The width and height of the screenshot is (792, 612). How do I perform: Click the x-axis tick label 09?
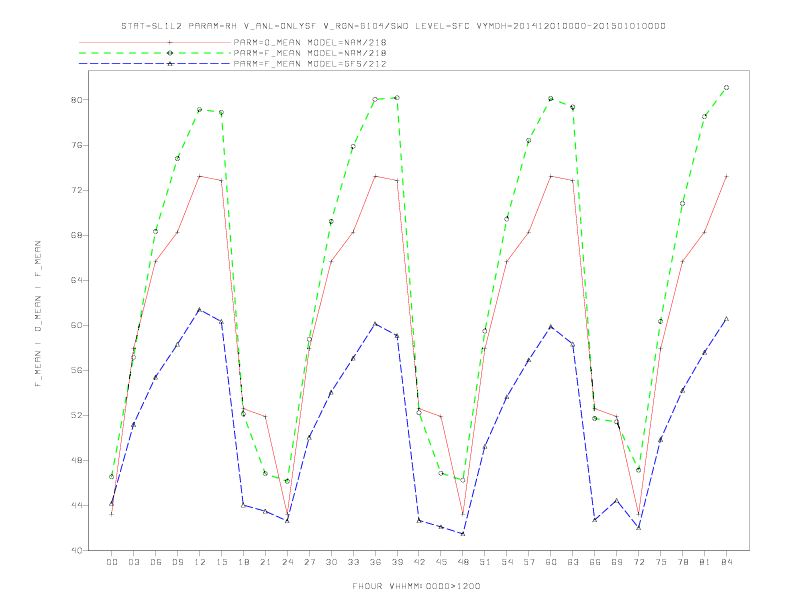[x=177, y=562]
